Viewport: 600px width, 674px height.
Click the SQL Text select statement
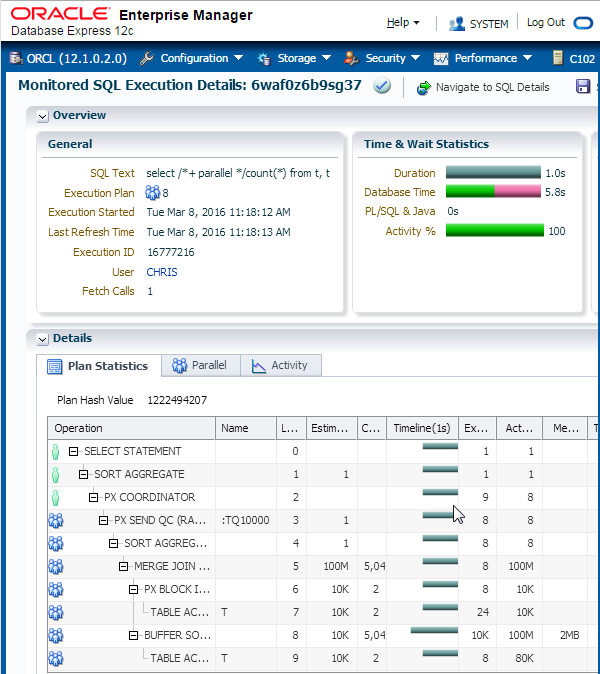pos(238,173)
